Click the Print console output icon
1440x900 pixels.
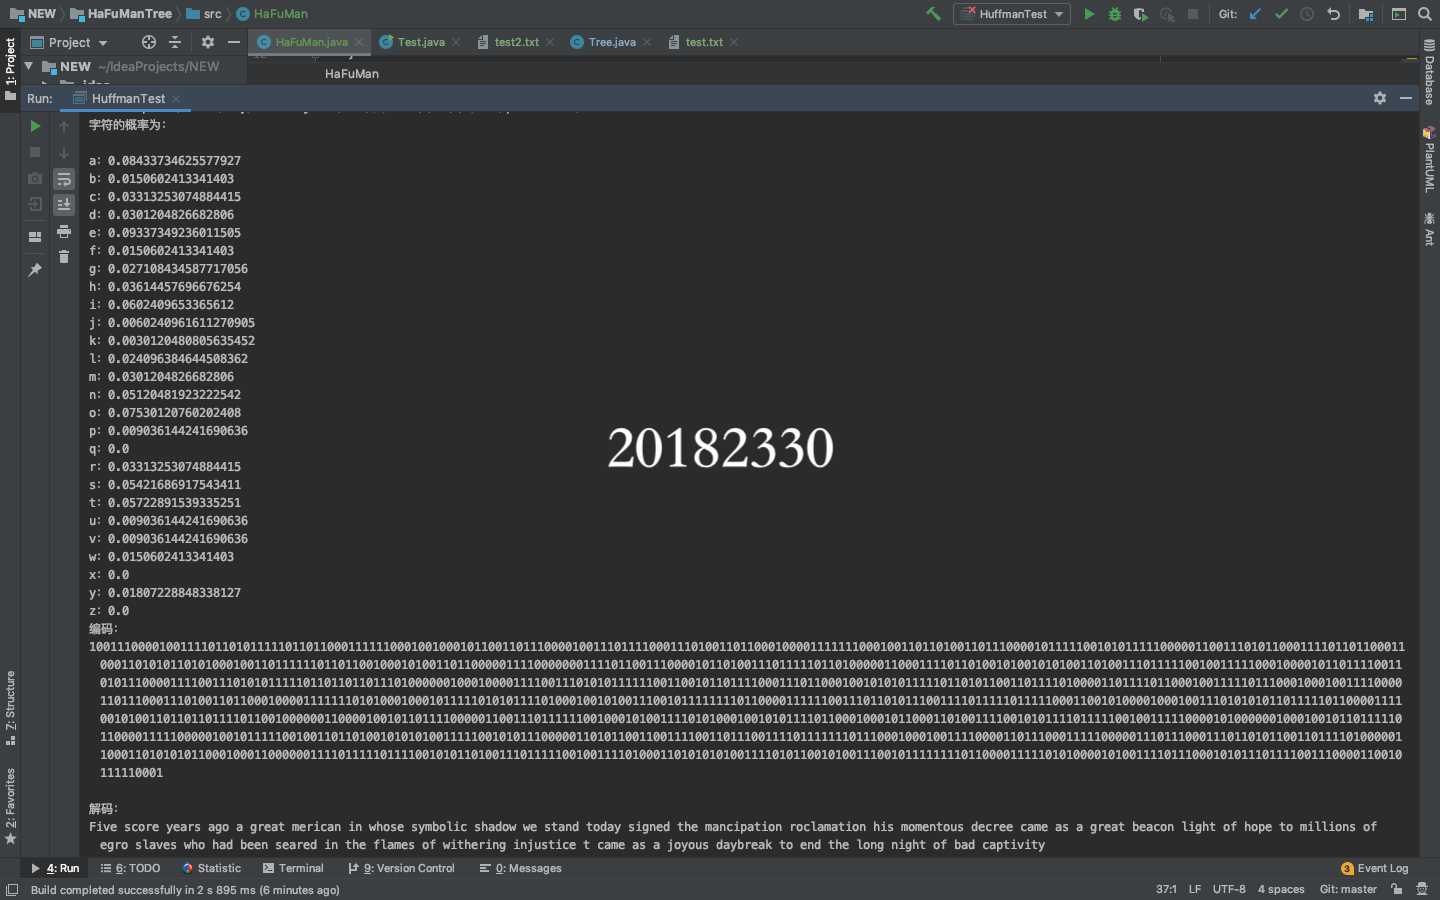64,231
